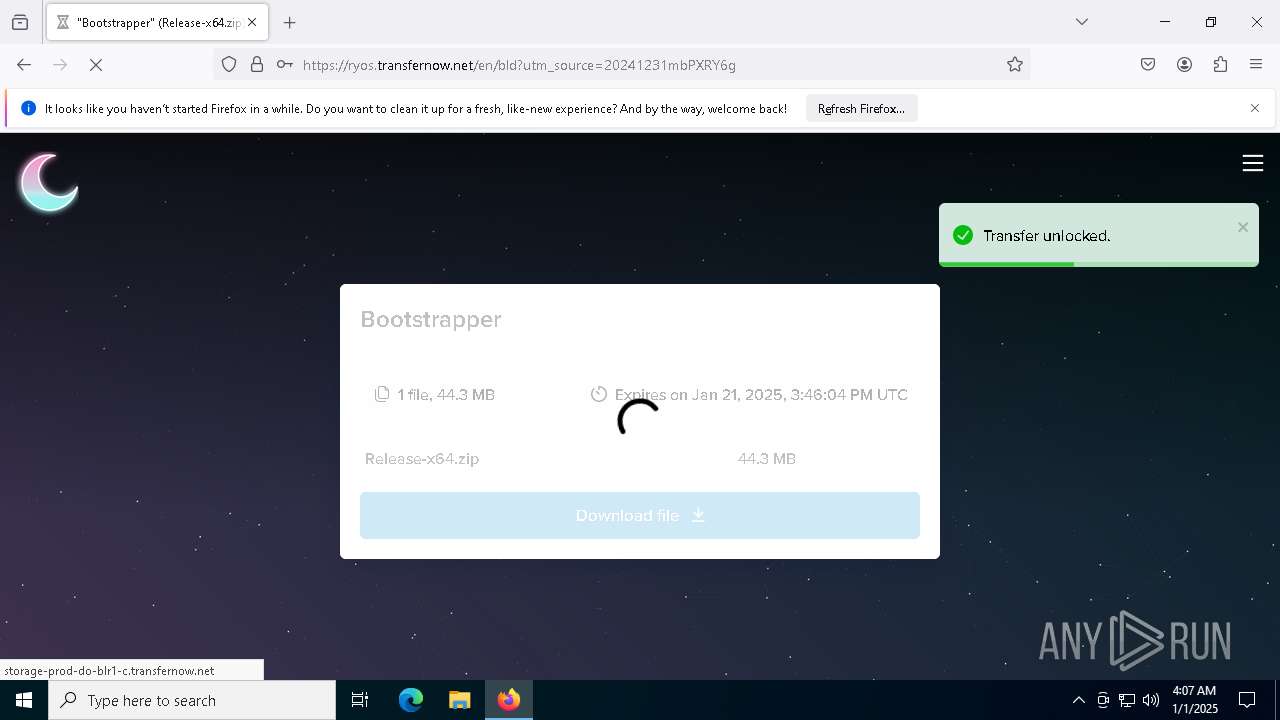Click the files copy icon

pos(381,394)
